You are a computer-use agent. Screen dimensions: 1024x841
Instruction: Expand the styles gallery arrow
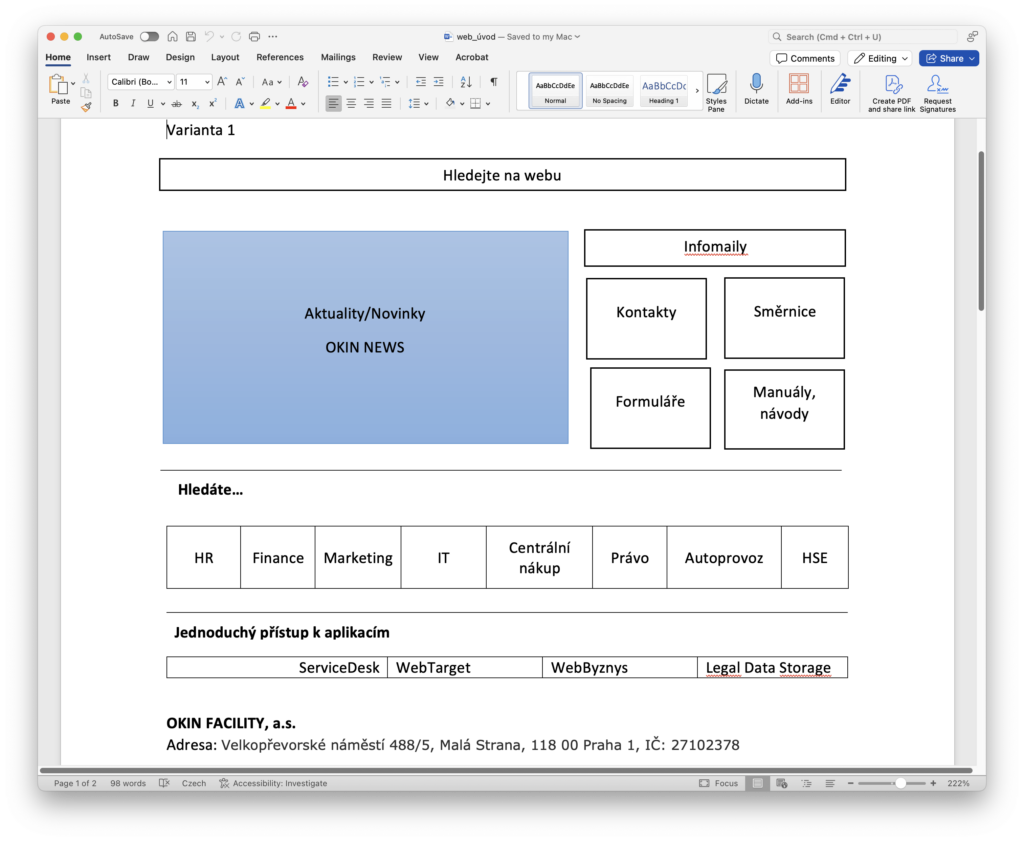[697, 91]
